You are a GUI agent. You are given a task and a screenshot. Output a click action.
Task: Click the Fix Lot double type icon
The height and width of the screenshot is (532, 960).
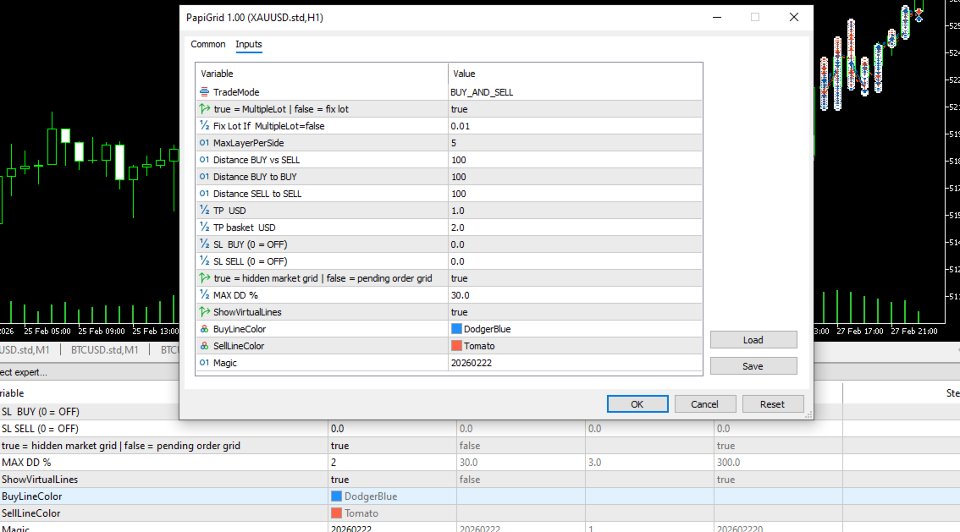click(204, 126)
